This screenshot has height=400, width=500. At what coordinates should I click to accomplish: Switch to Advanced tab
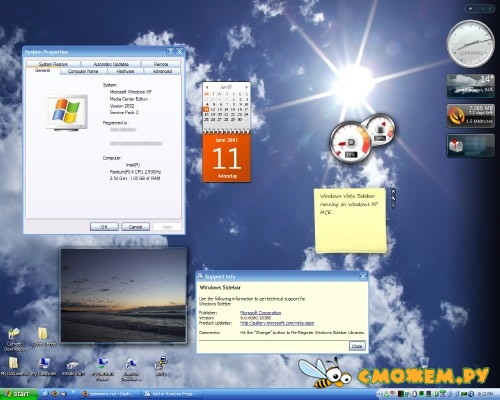(x=162, y=71)
